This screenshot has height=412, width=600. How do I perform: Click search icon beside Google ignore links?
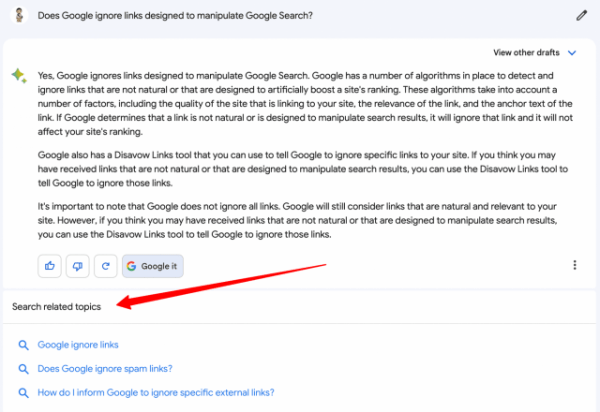[x=23, y=345]
